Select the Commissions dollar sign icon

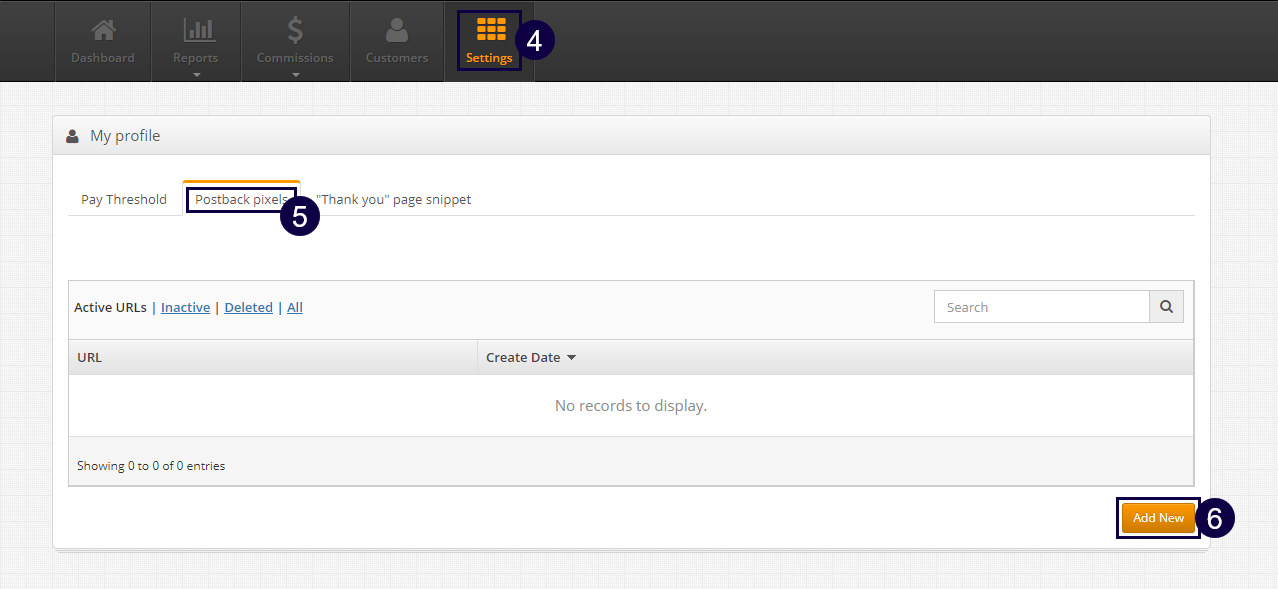pos(295,31)
